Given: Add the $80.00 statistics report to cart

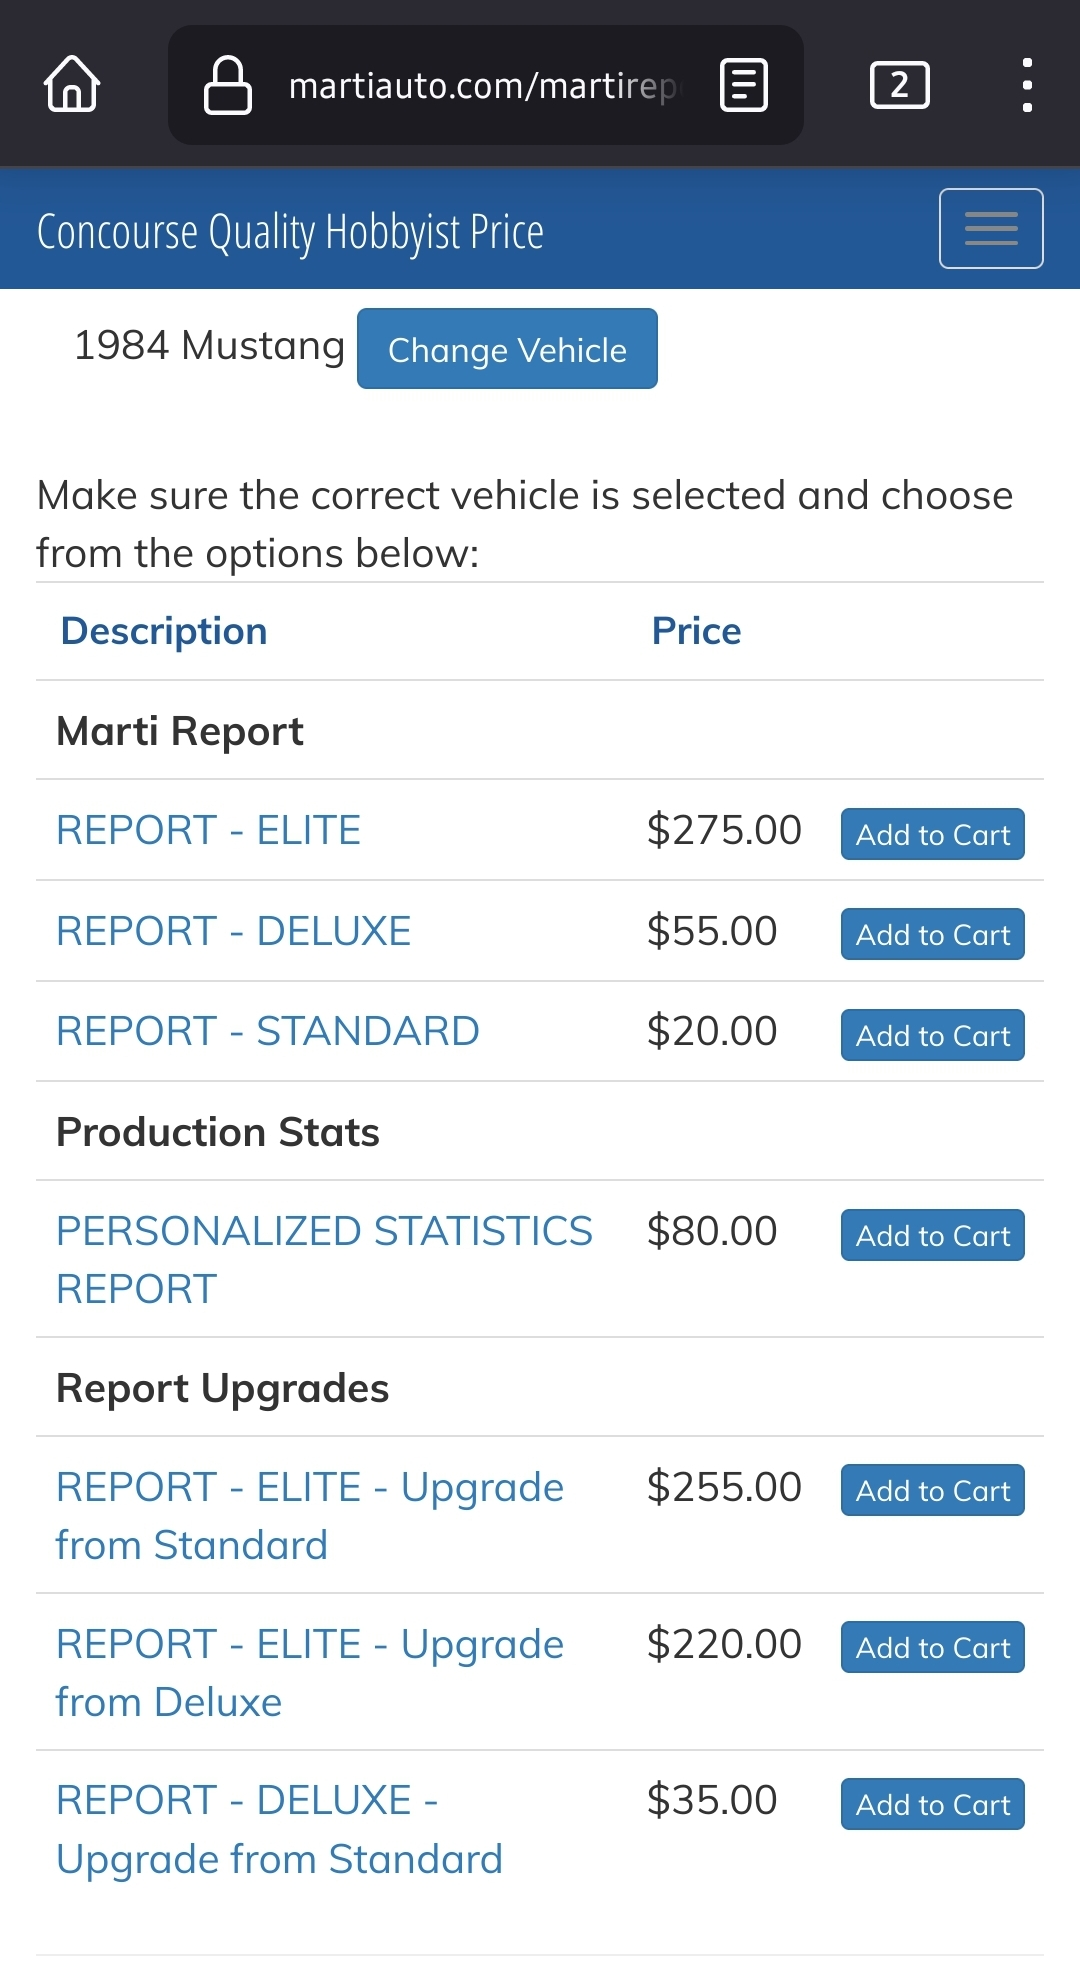Looking at the screenshot, I should 933,1235.
